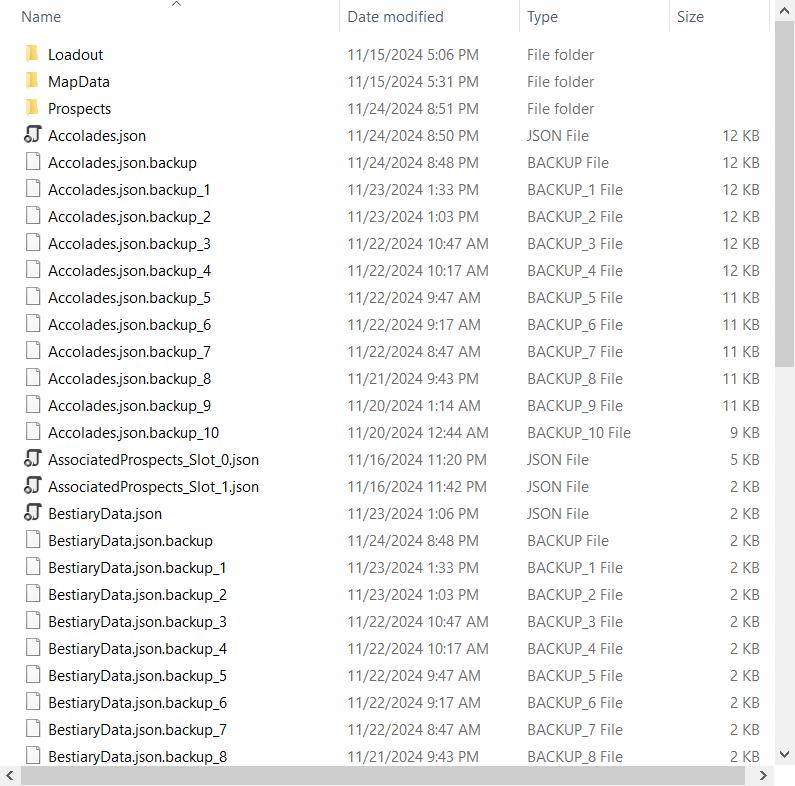
Task: Click the BACKUP_9 File type cell
Action: (574, 405)
